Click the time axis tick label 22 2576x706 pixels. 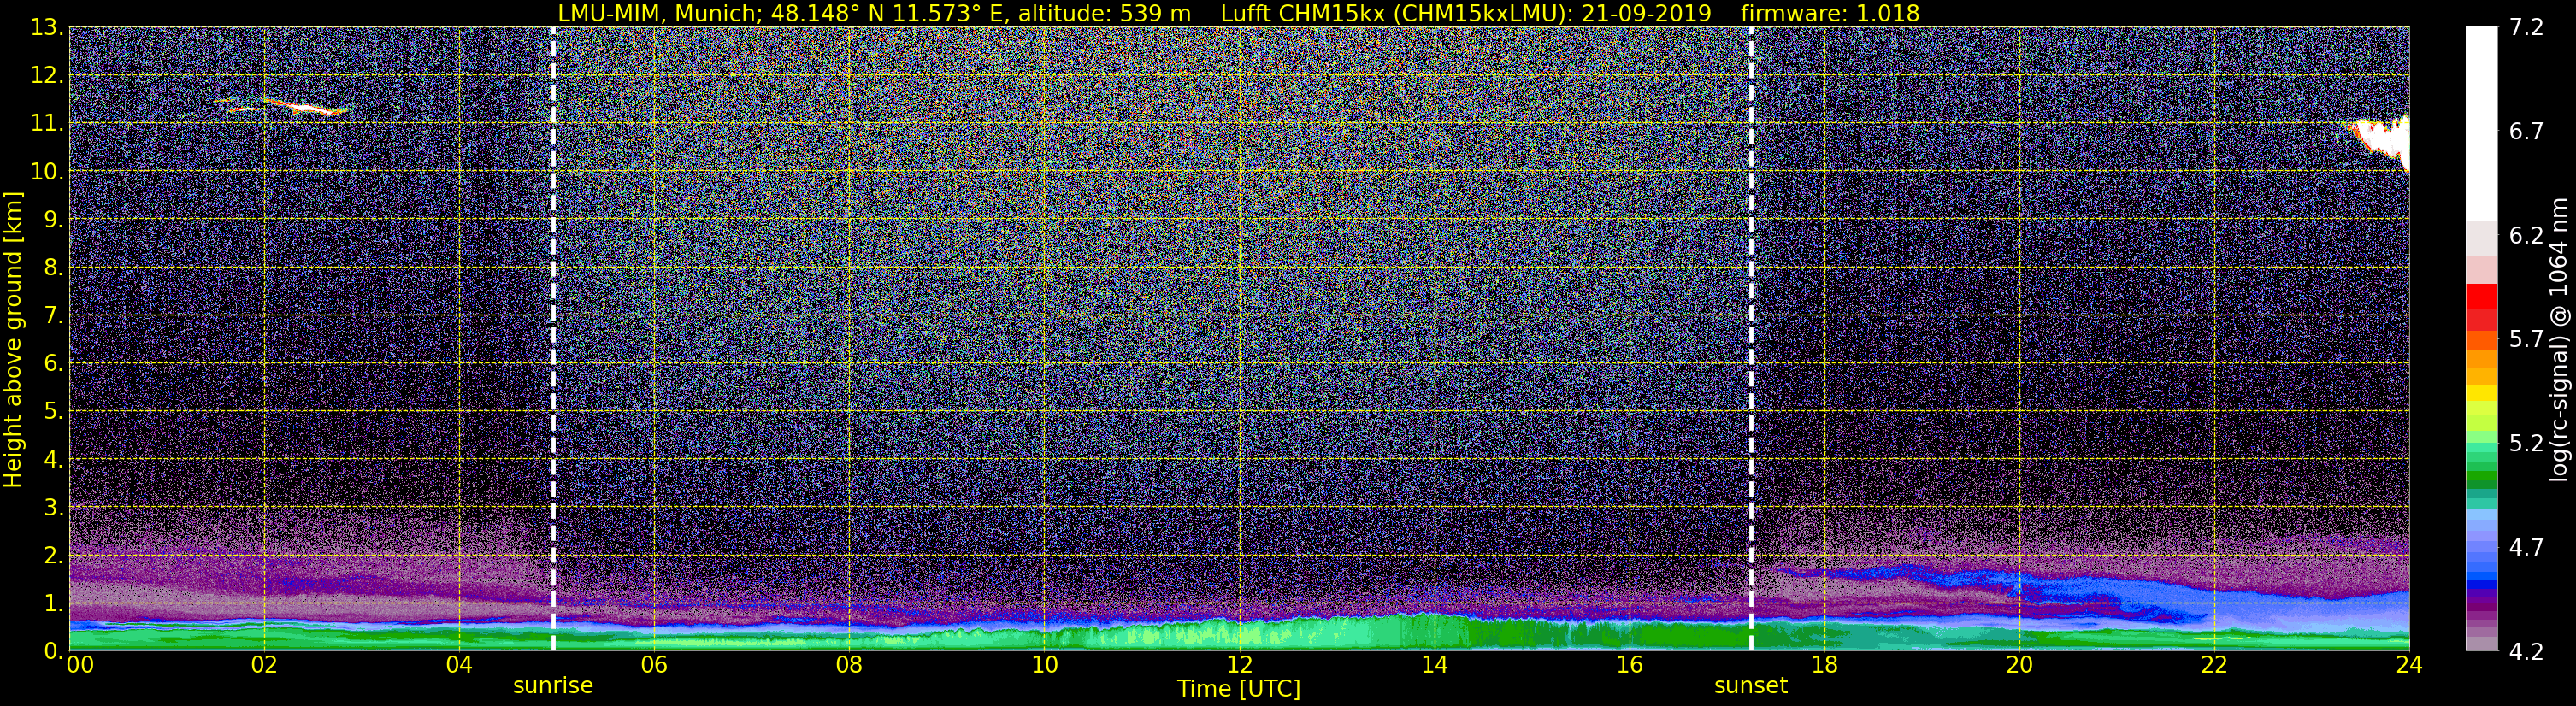[x=2214, y=665]
